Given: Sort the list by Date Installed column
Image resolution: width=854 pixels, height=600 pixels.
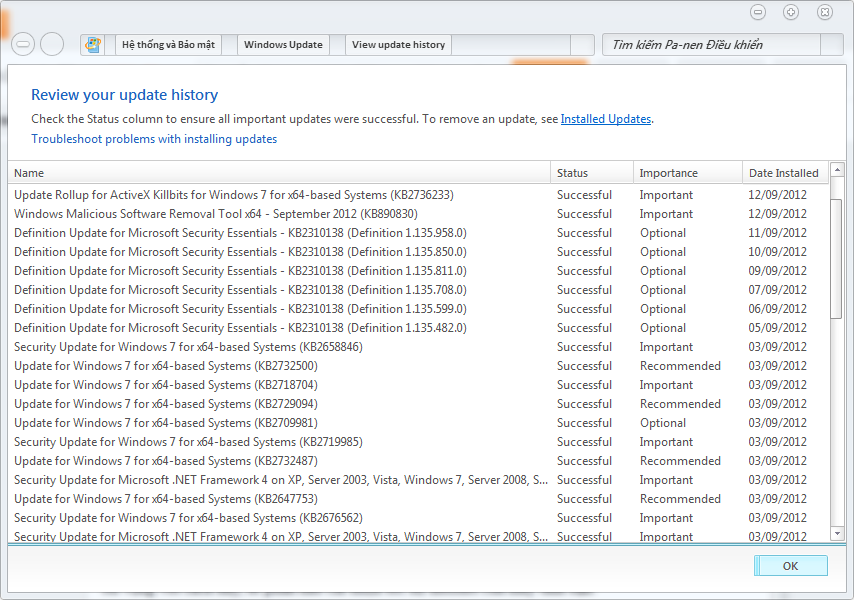Looking at the screenshot, I should pyautogui.click(x=783, y=173).
